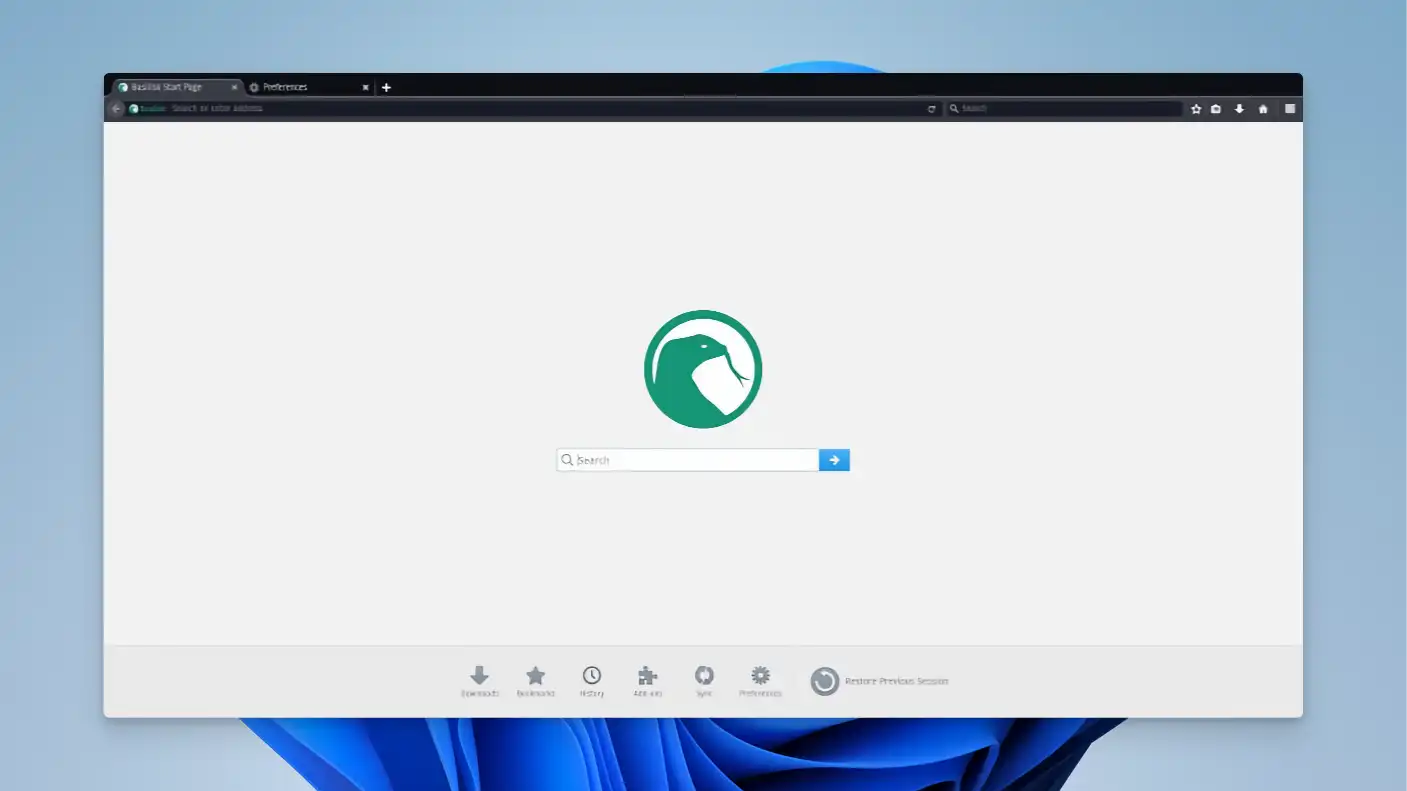Open the search engine dropdown in search bar
Image resolution: width=1407 pixels, height=791 pixels.
[x=955, y=108]
